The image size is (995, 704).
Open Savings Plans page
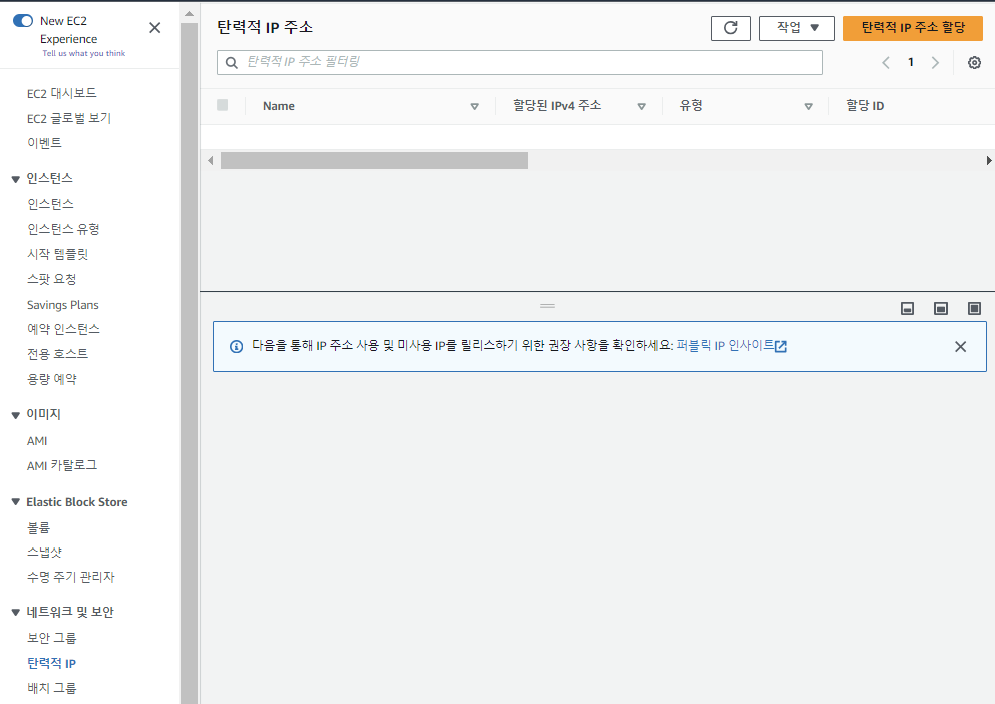point(63,305)
